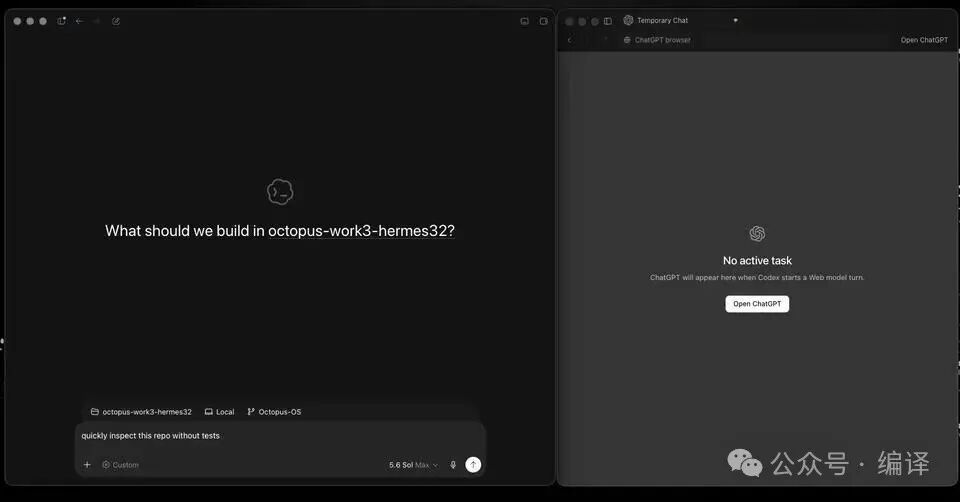Send the prompt with the up-arrow button

[x=473, y=465]
